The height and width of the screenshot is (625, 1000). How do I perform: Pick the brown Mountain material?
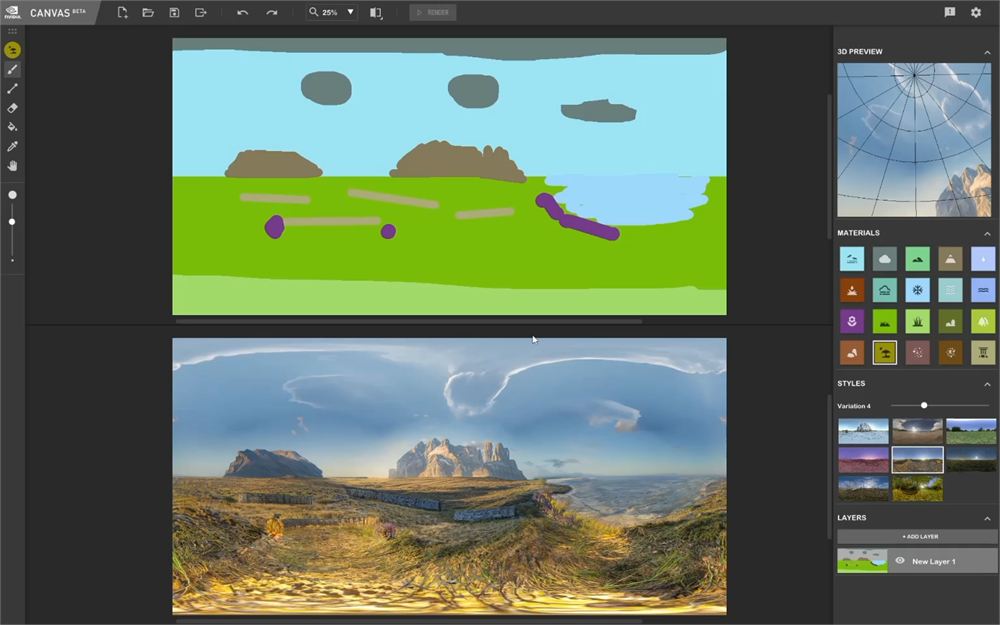pos(950,259)
